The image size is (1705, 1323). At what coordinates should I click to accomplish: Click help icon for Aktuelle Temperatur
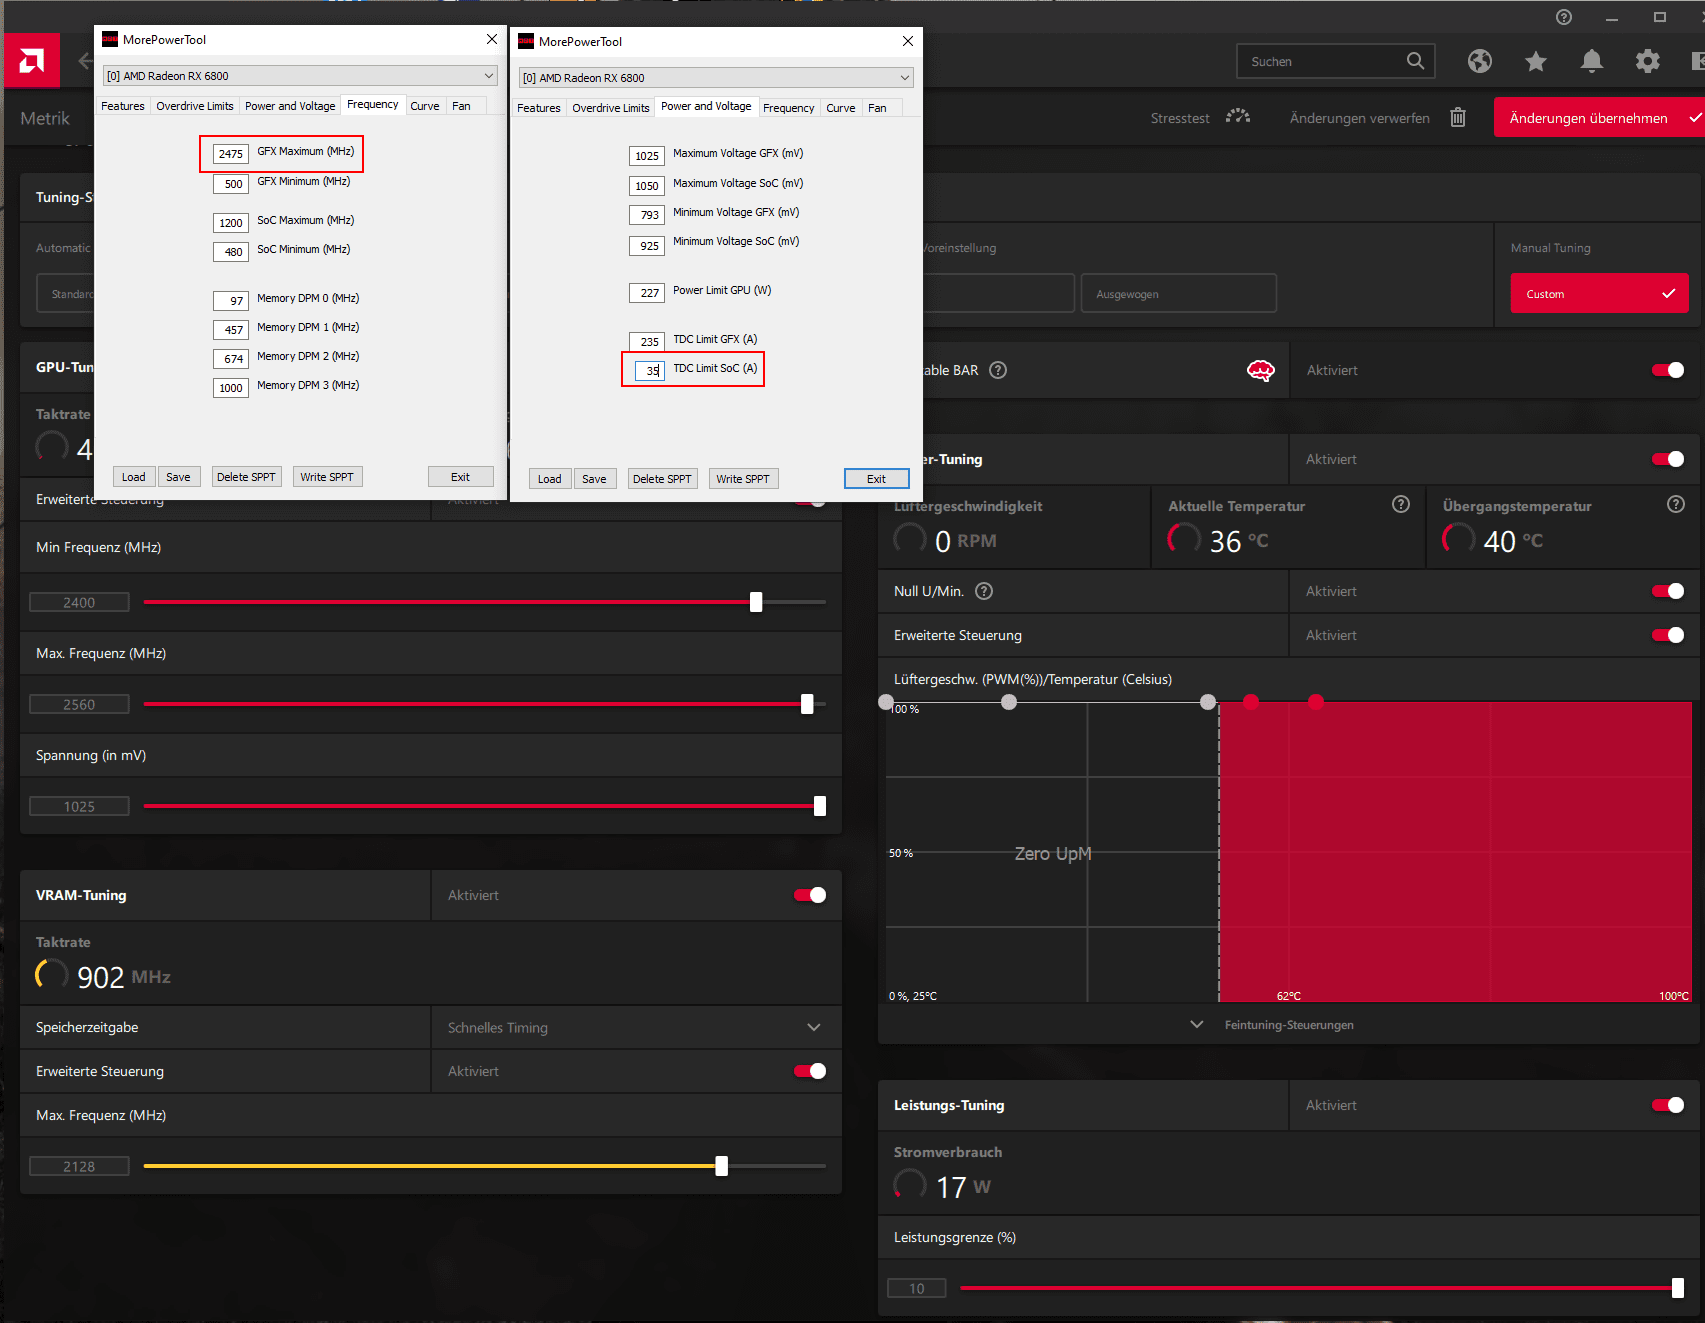click(x=1401, y=504)
